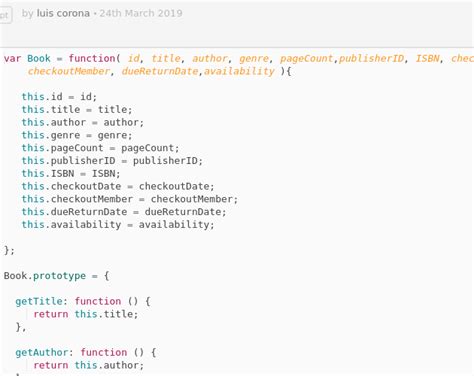Click the this.availability assignment line

click(x=118, y=225)
